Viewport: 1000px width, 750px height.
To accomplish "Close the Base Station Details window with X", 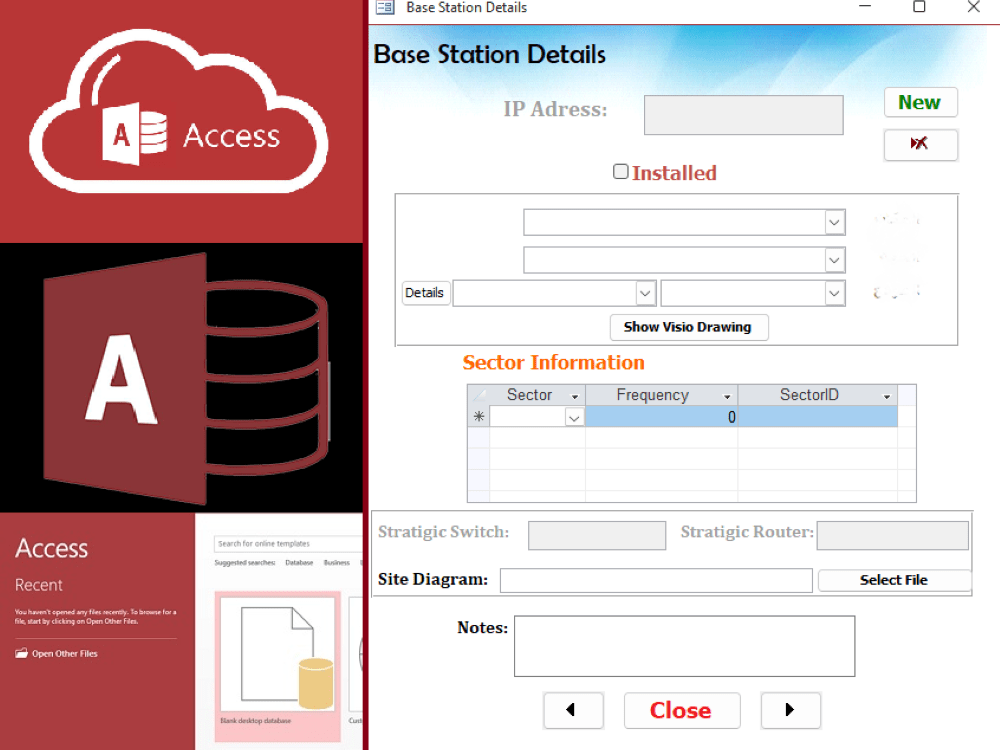I will [973, 6].
